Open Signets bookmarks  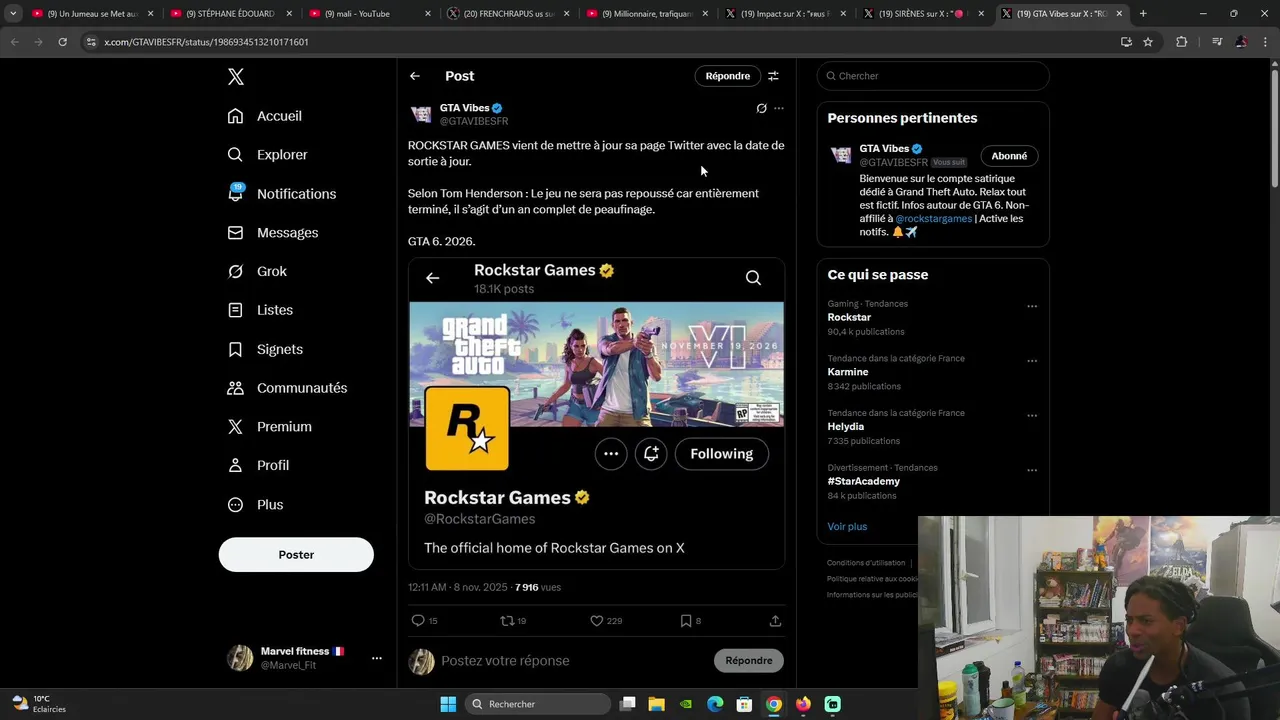[265, 349]
